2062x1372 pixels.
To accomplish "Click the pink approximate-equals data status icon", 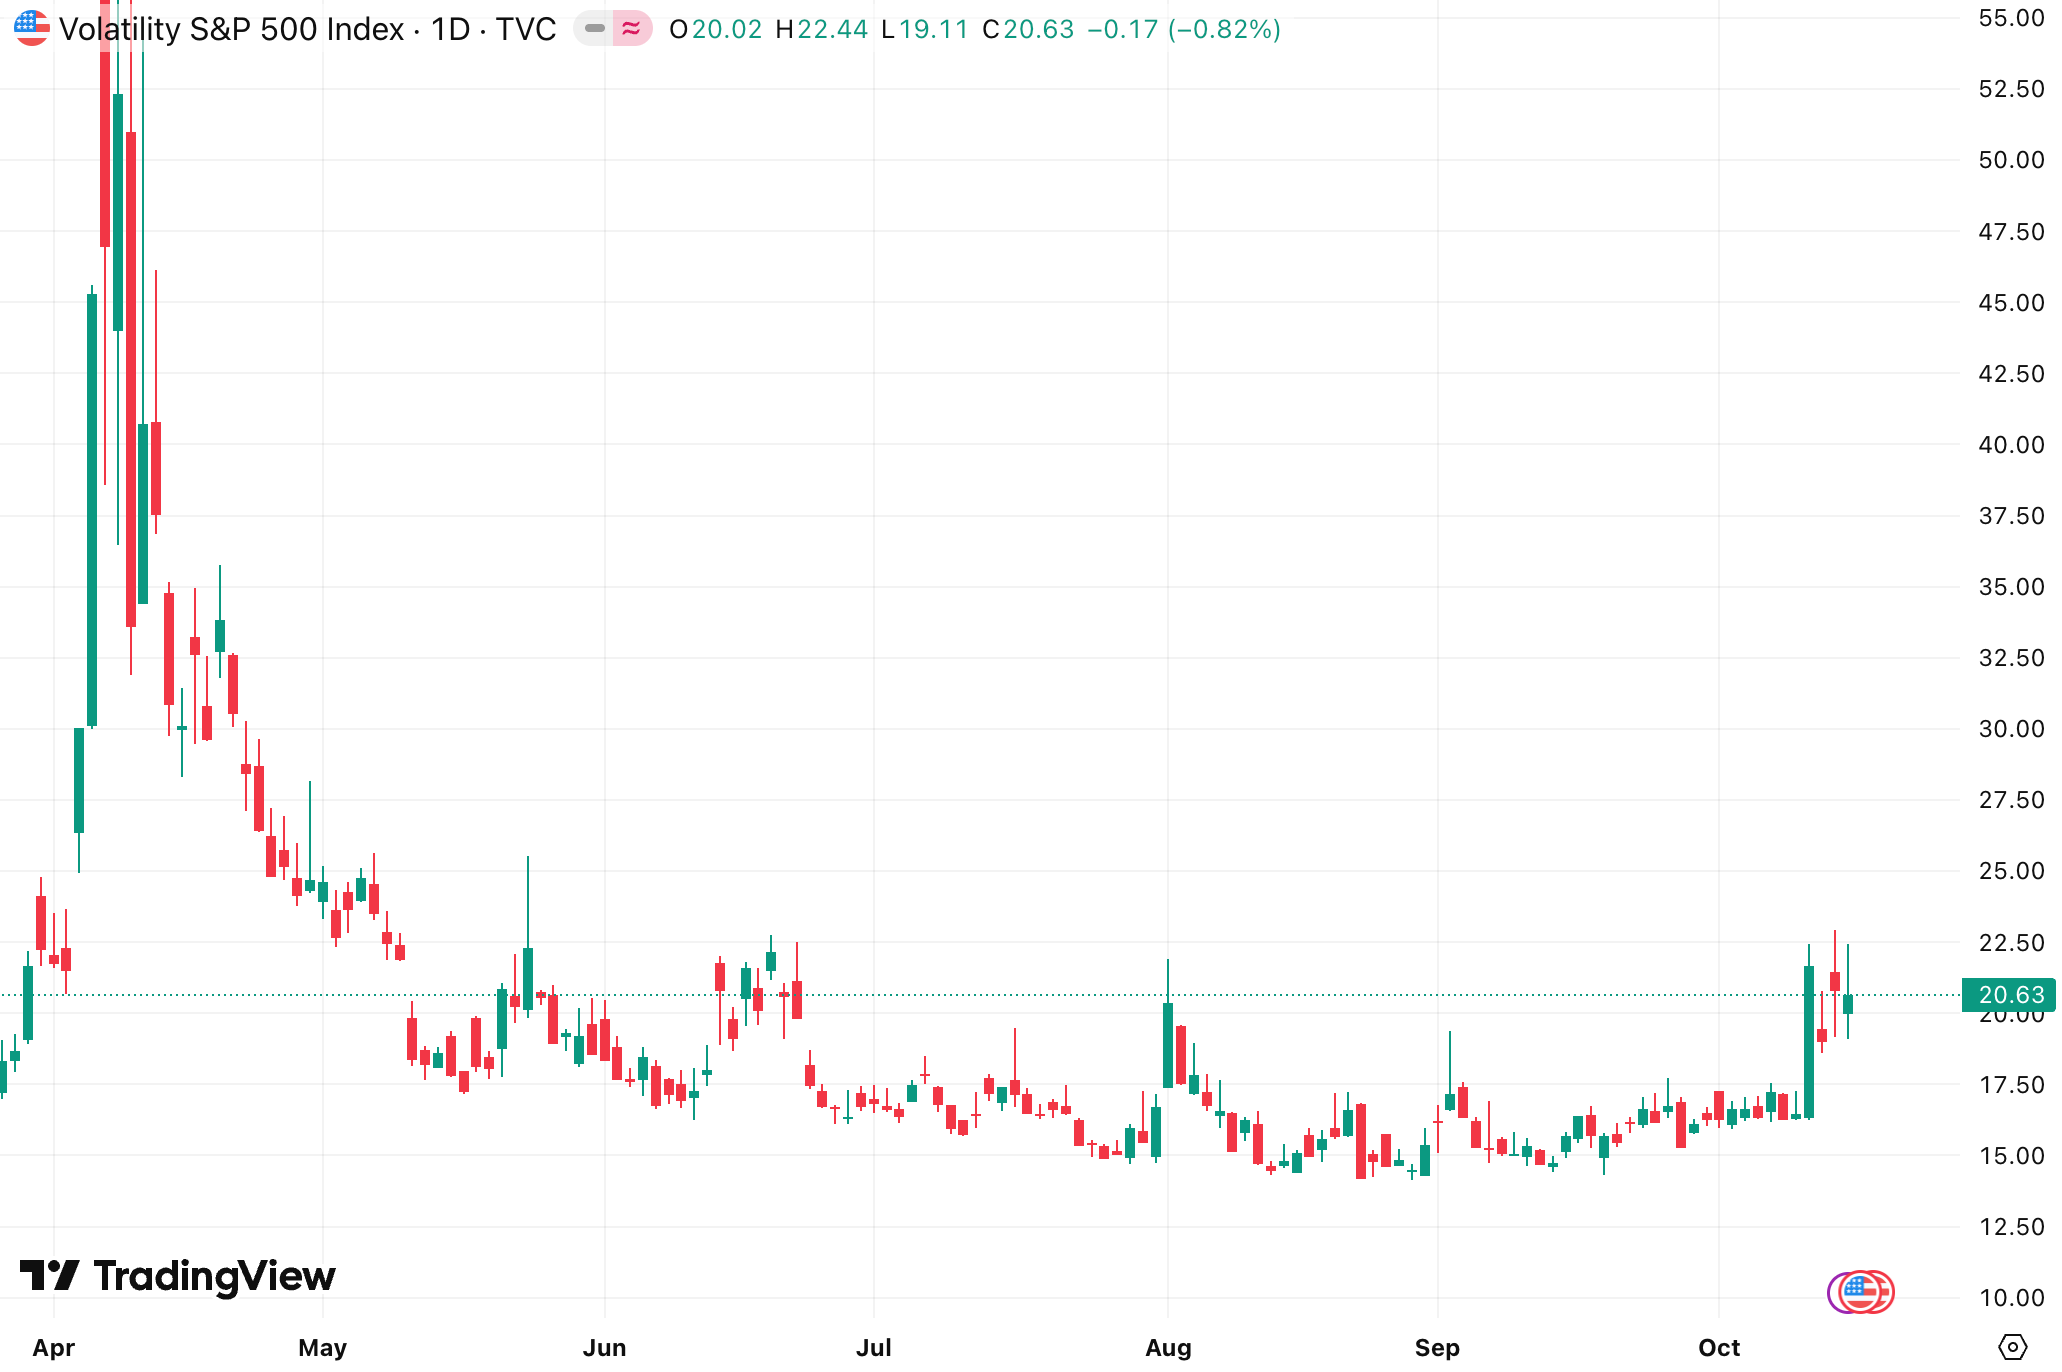I will click(x=632, y=28).
